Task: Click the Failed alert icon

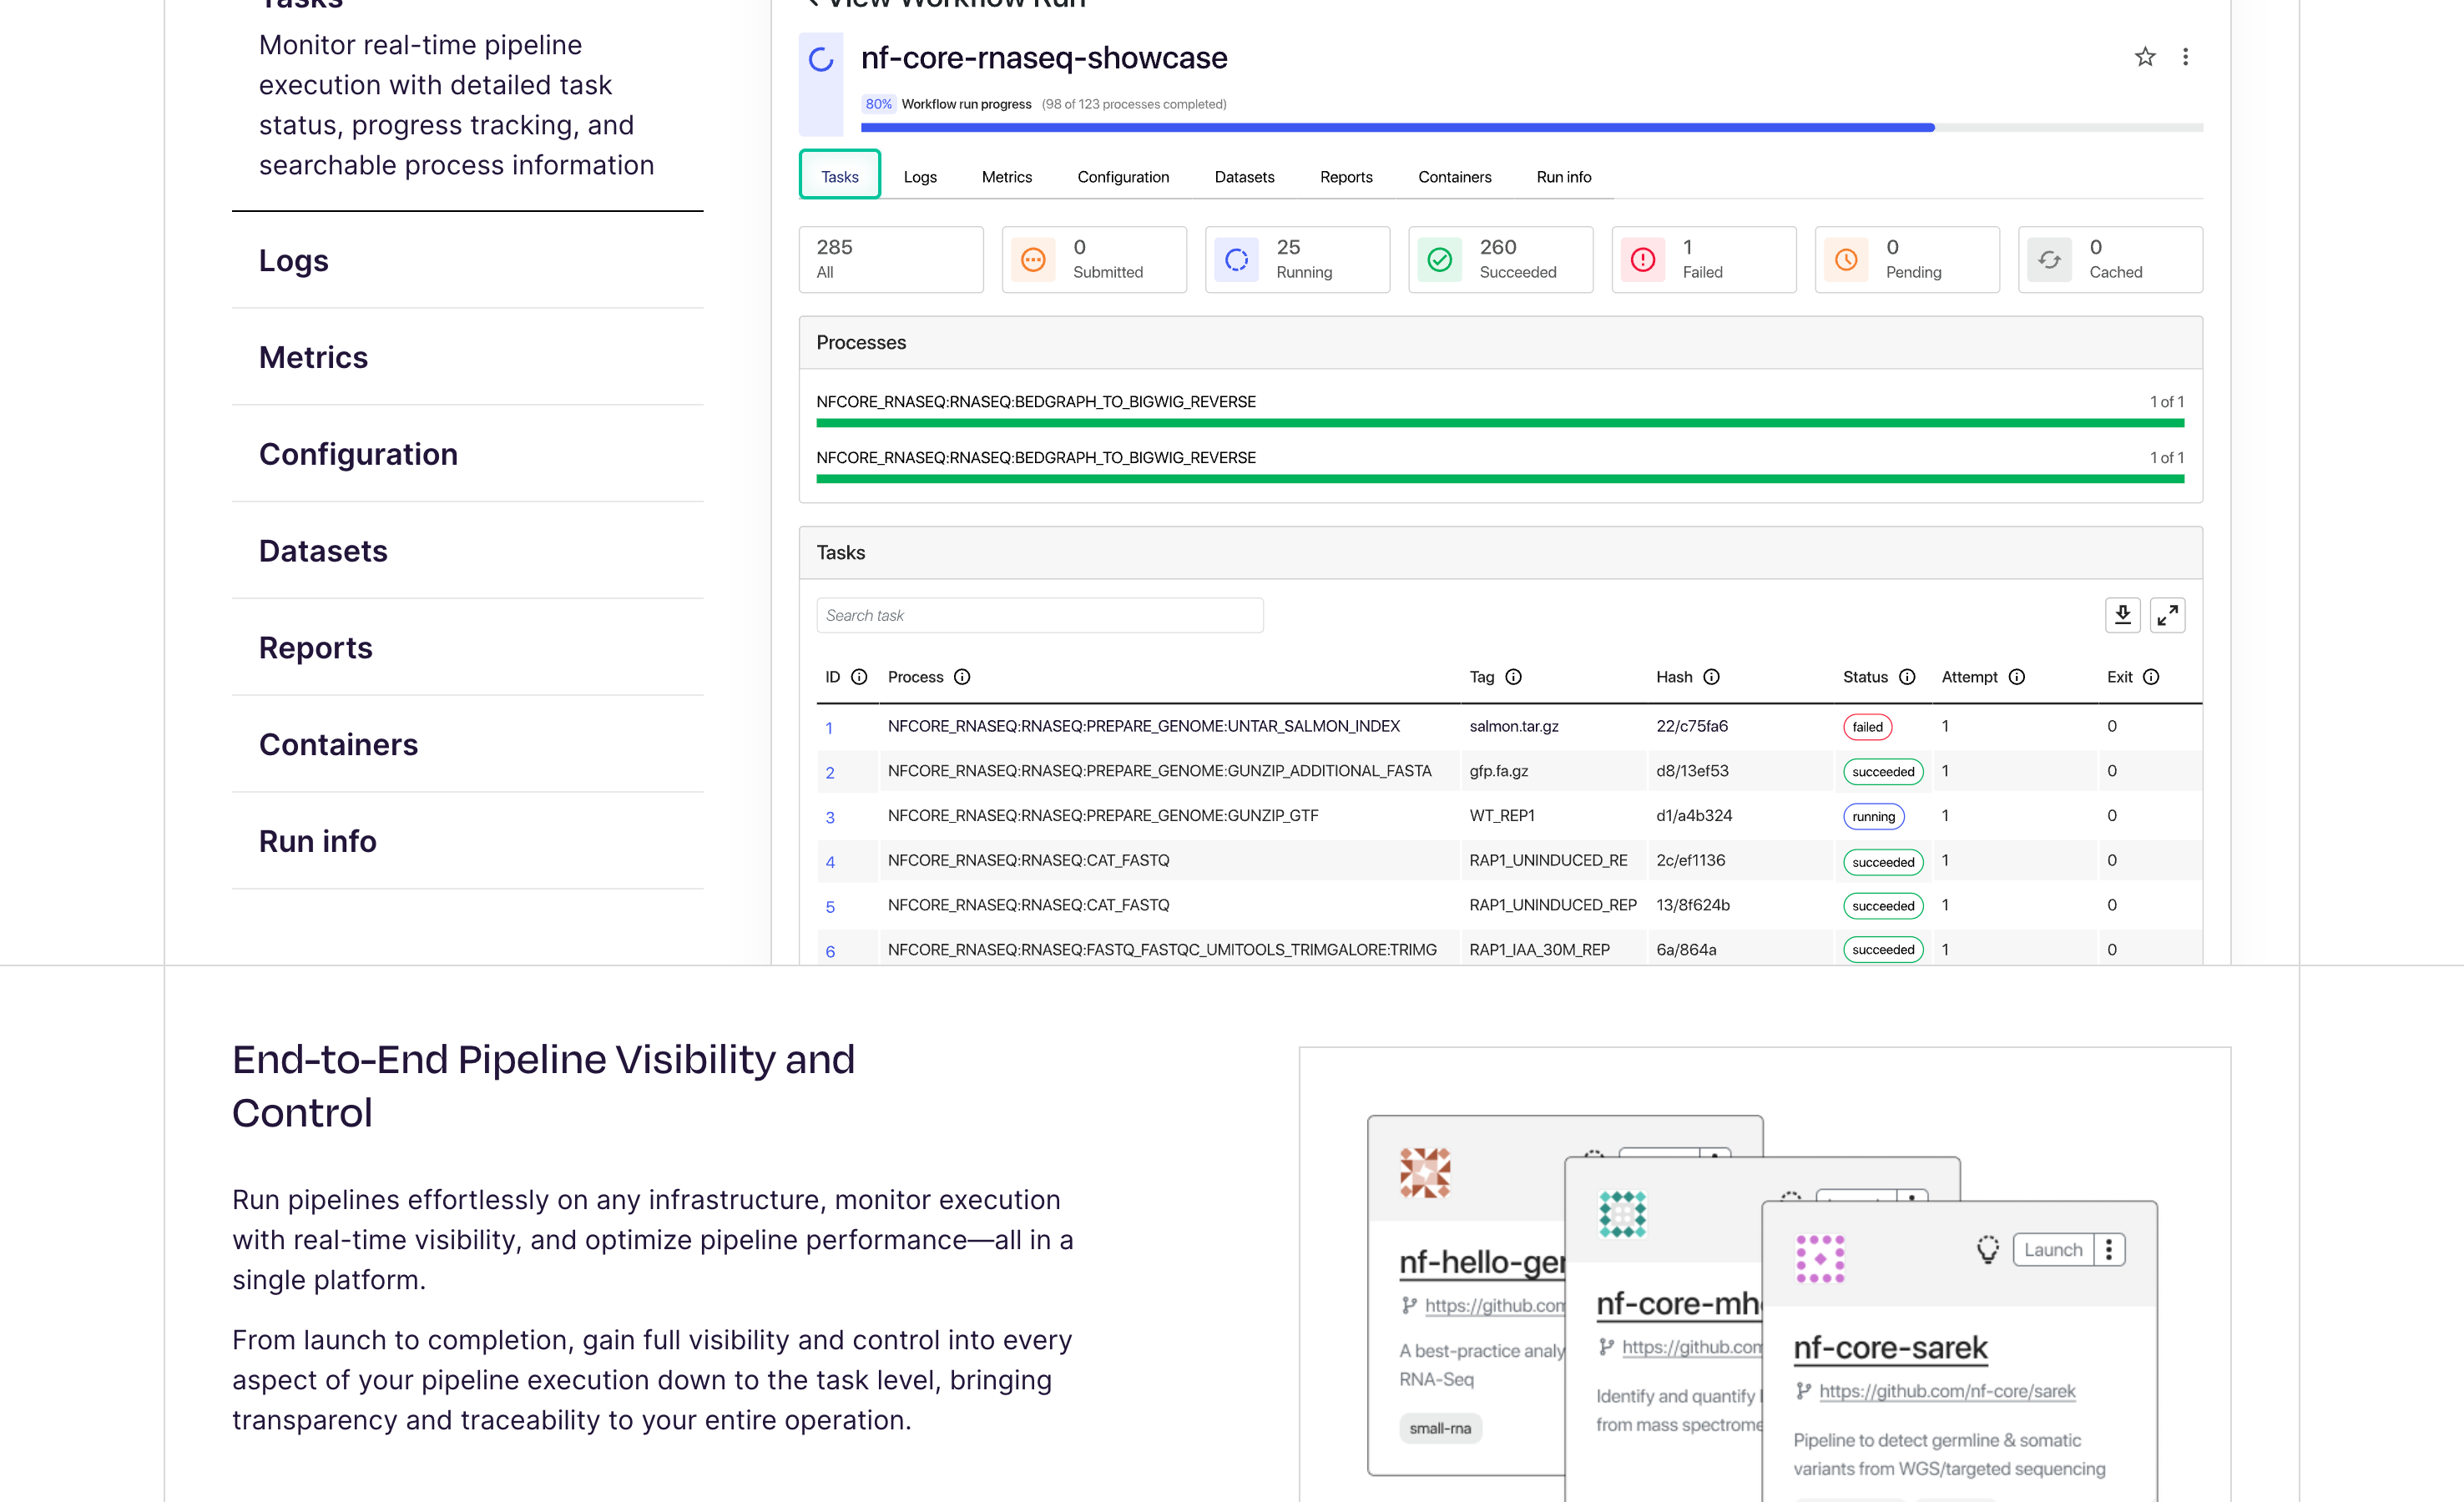Action: tap(1643, 260)
